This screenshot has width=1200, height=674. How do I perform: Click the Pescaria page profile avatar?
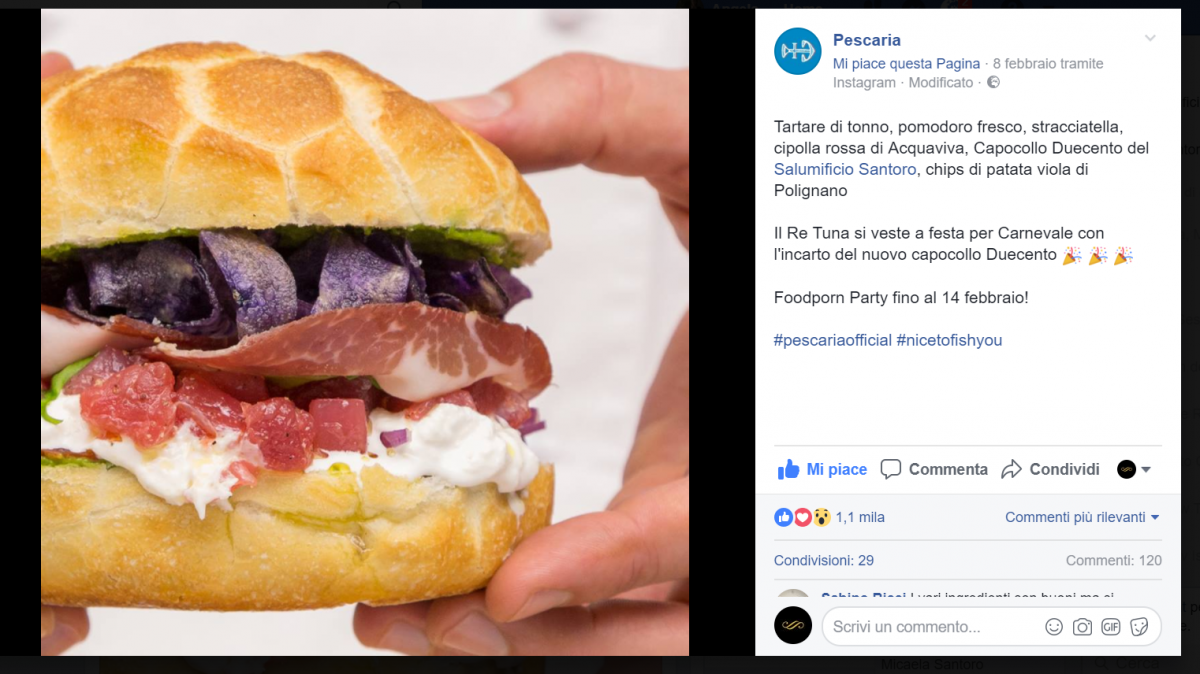tap(798, 51)
